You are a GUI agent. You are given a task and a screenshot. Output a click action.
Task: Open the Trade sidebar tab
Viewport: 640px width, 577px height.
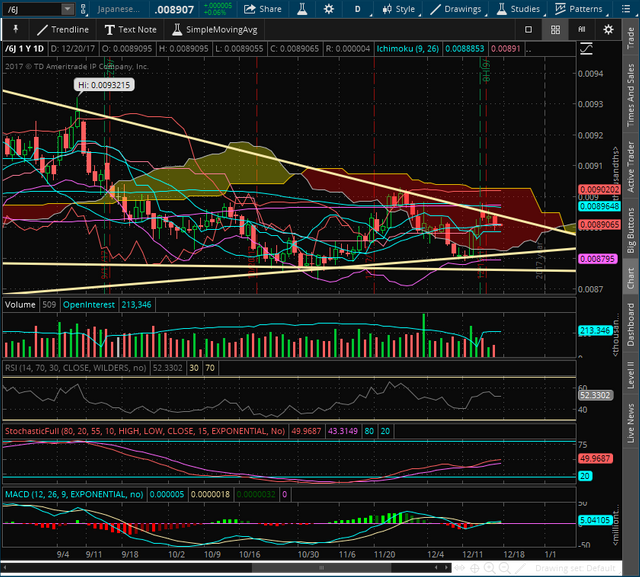pos(631,38)
